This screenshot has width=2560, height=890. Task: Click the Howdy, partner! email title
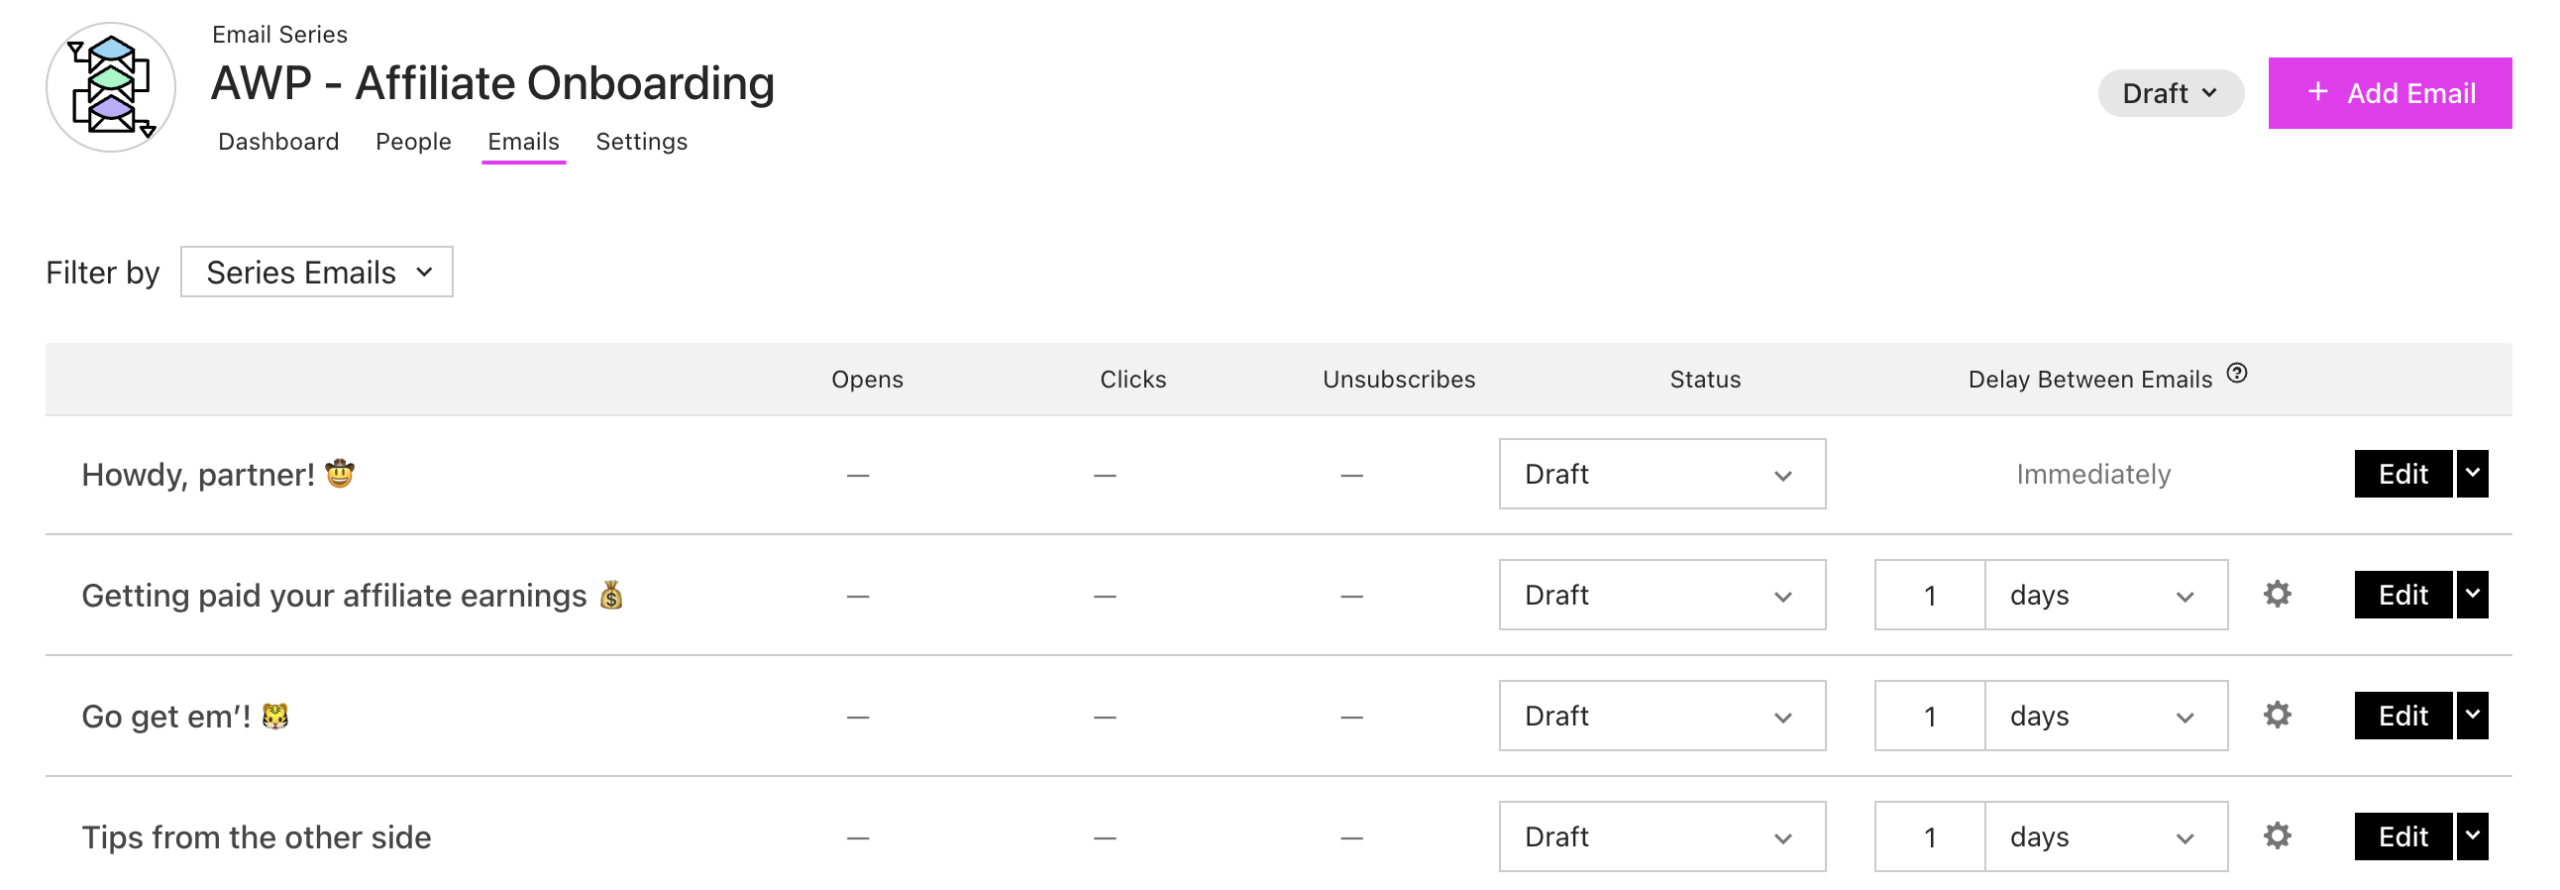click(x=218, y=475)
